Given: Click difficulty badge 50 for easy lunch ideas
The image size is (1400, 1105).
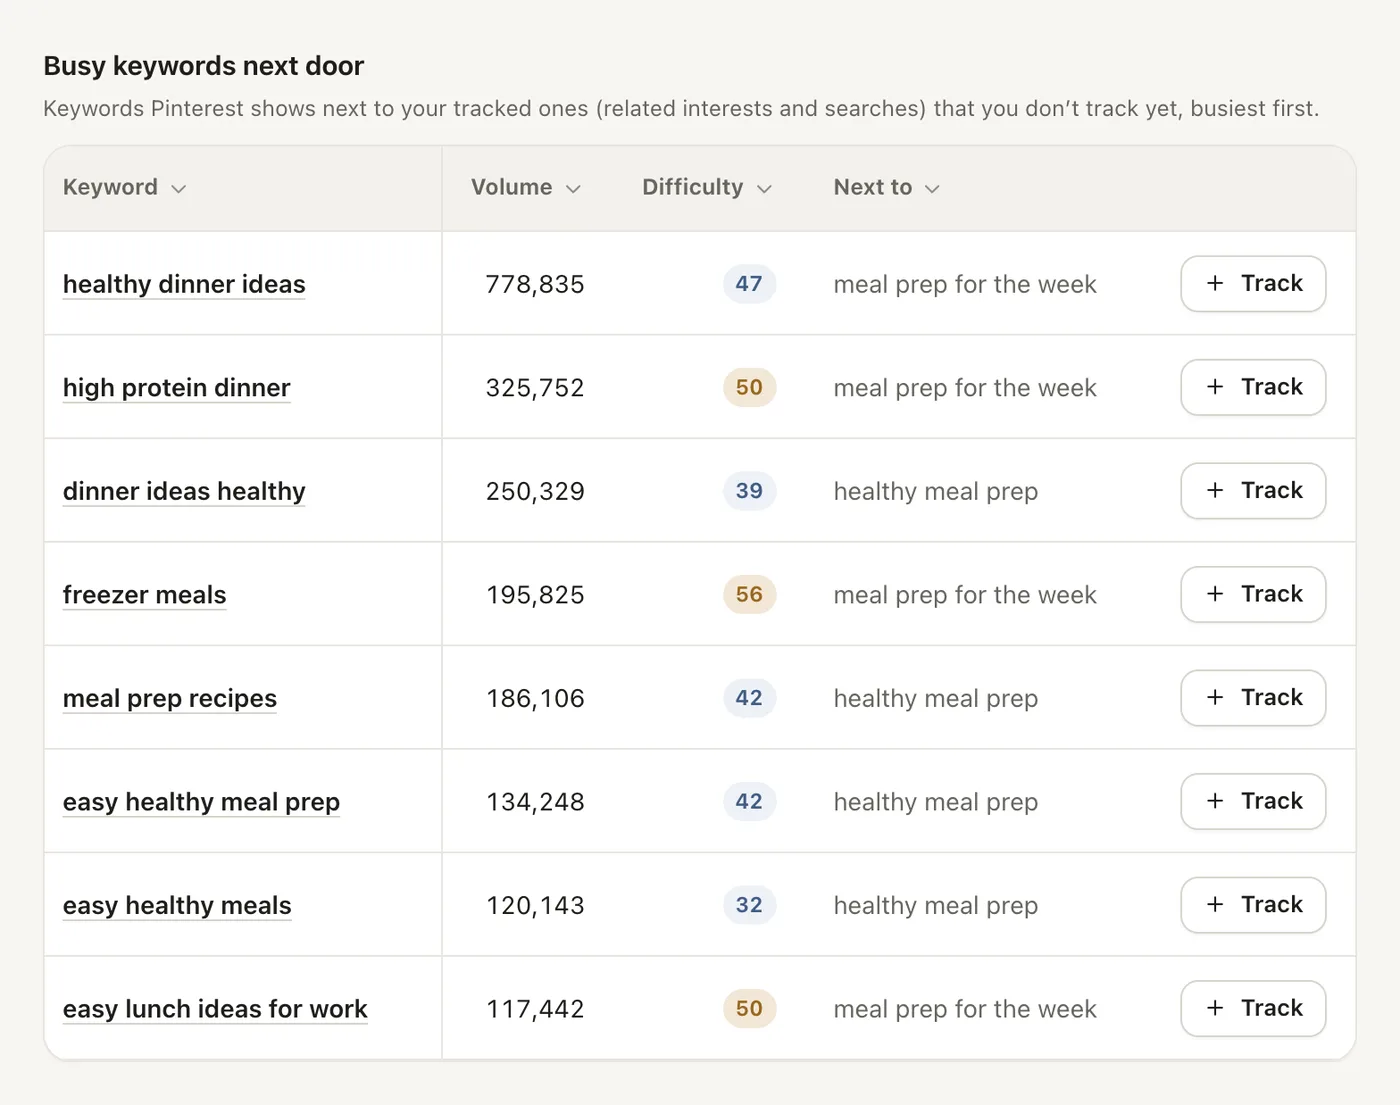Looking at the screenshot, I should (749, 1008).
